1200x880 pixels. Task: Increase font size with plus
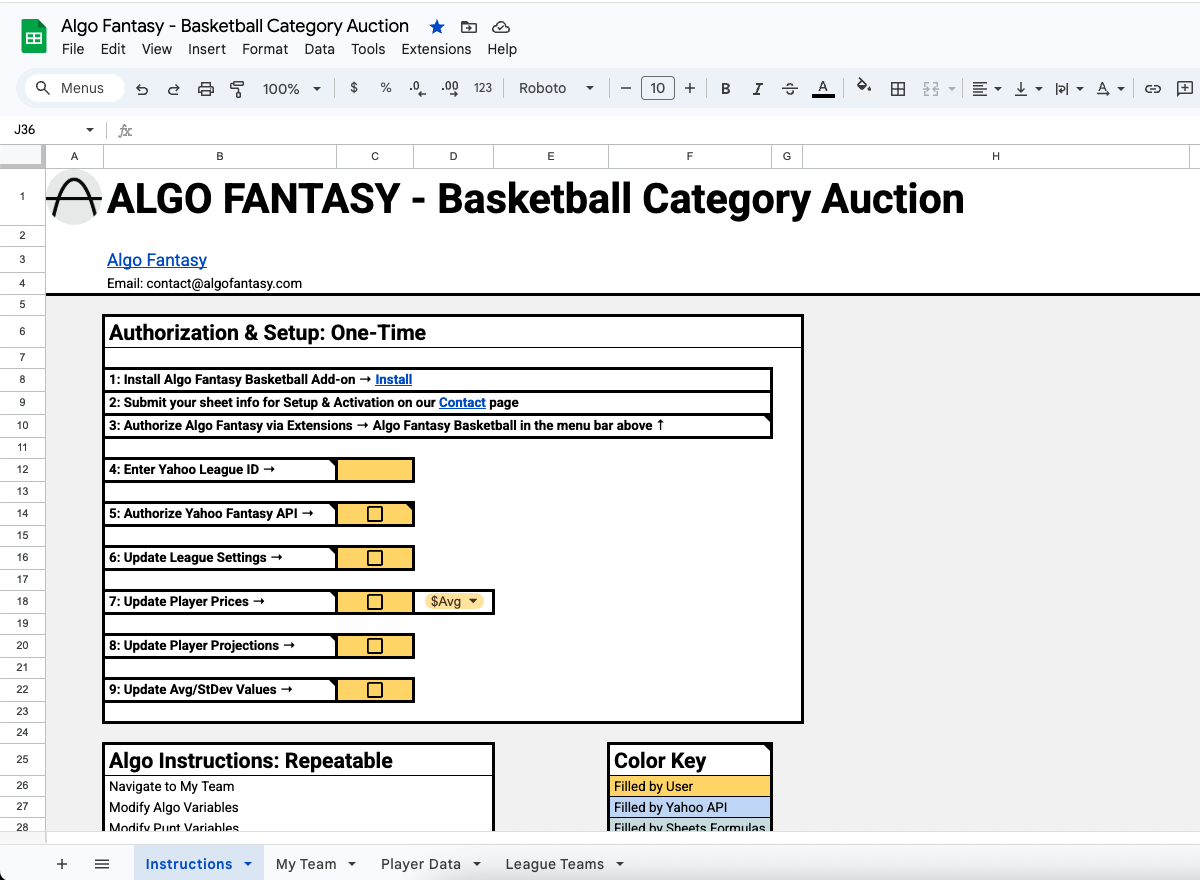point(689,88)
